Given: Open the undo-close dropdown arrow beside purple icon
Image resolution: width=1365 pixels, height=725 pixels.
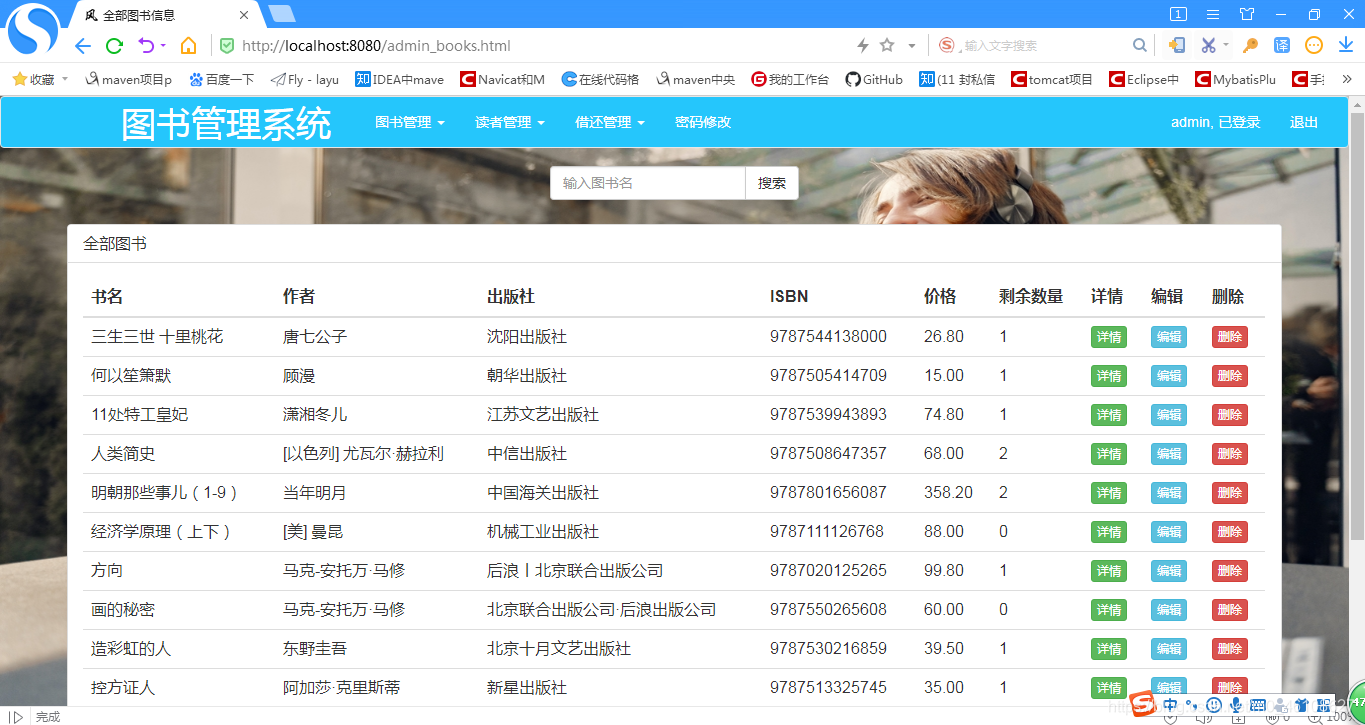Looking at the screenshot, I should (x=163, y=46).
